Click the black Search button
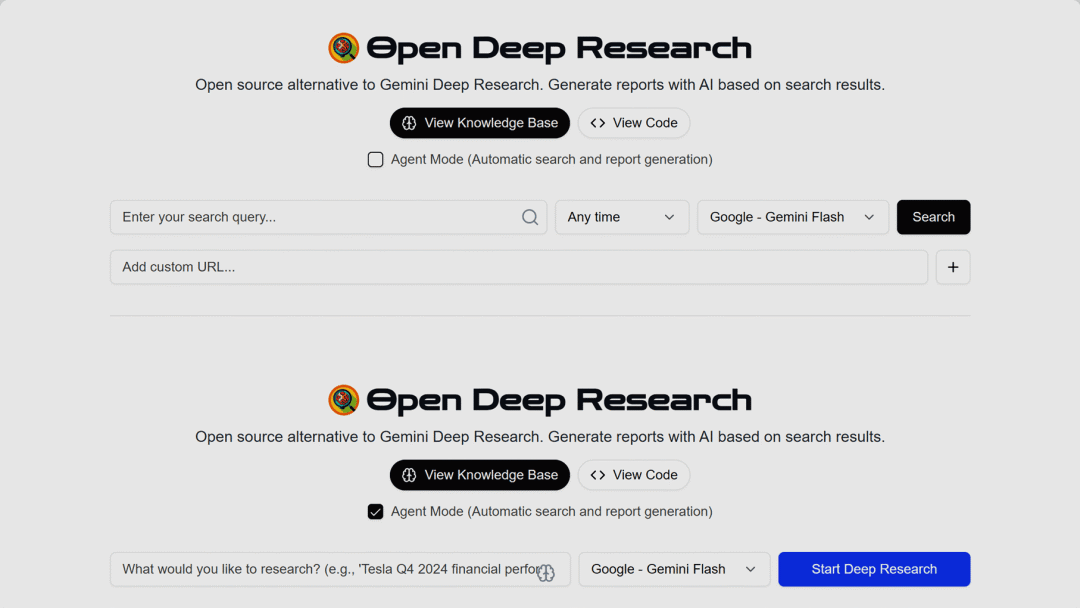This screenshot has height=608, width=1080. (x=933, y=217)
